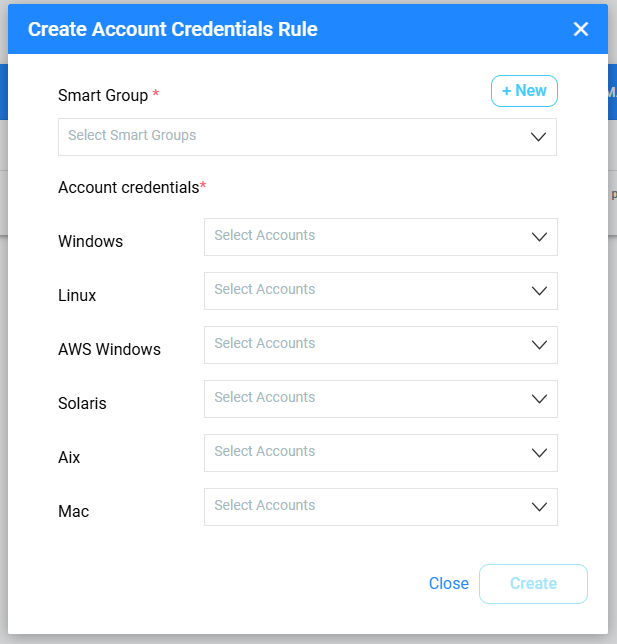Click the Close link
Screen dimensions: 617x644
click(x=448, y=584)
